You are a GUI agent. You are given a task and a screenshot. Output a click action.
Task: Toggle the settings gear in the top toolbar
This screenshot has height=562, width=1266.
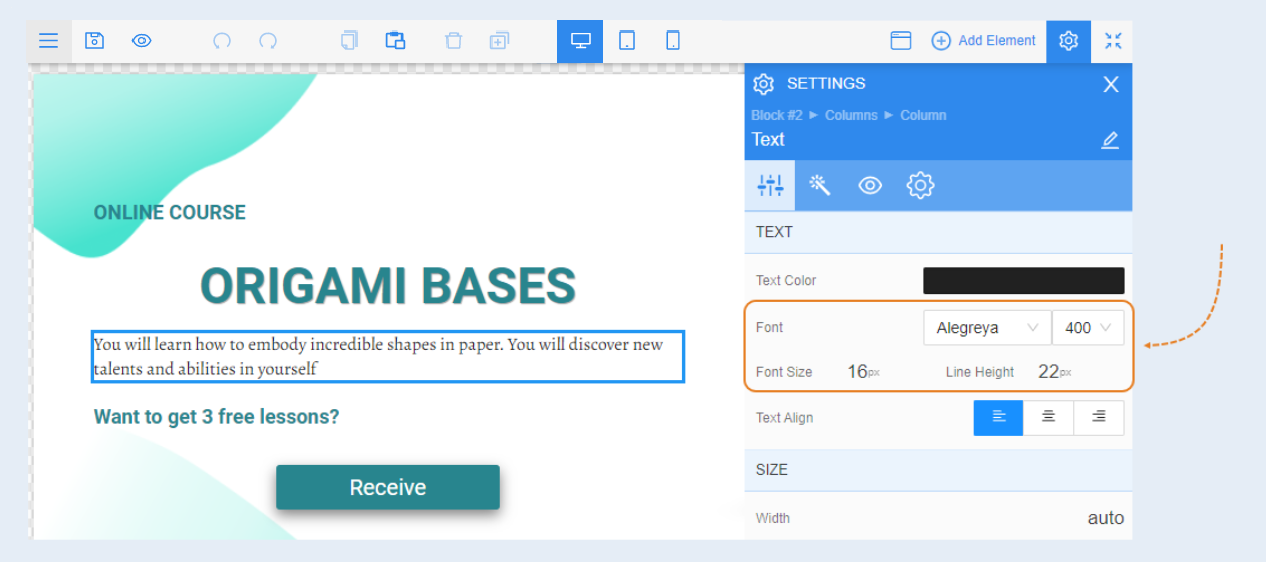[1068, 41]
